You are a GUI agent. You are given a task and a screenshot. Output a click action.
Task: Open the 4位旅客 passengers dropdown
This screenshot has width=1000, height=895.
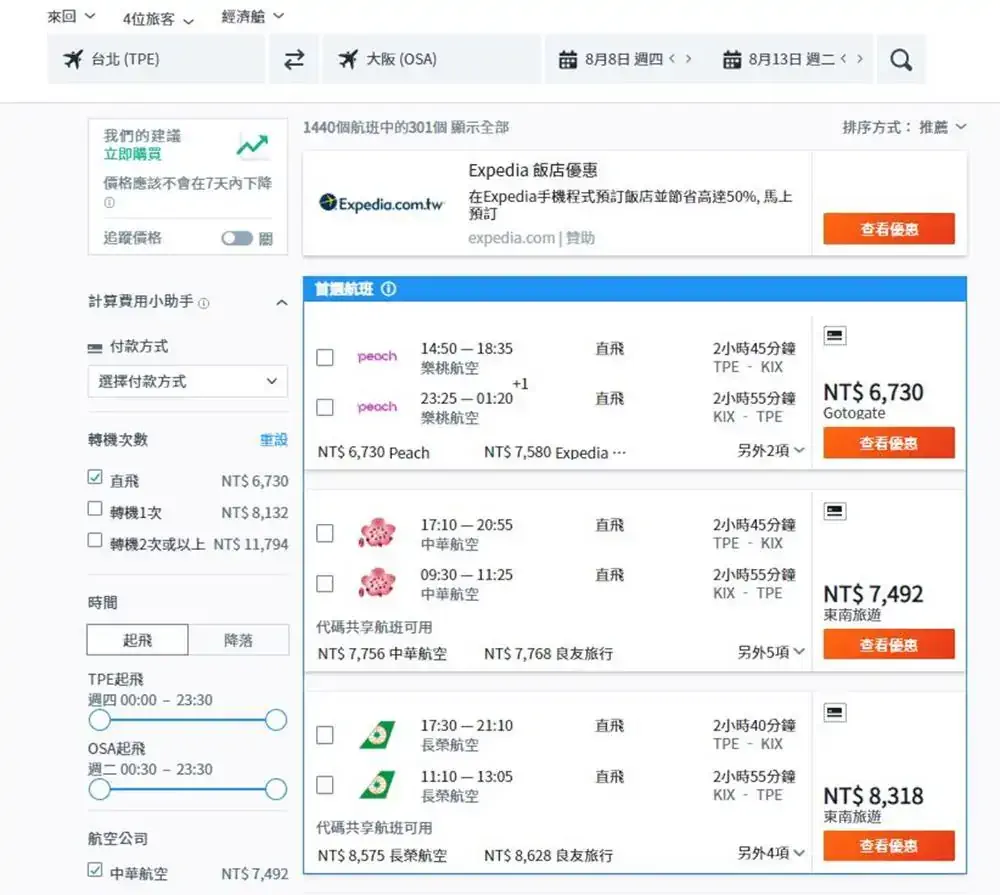[x=158, y=19]
